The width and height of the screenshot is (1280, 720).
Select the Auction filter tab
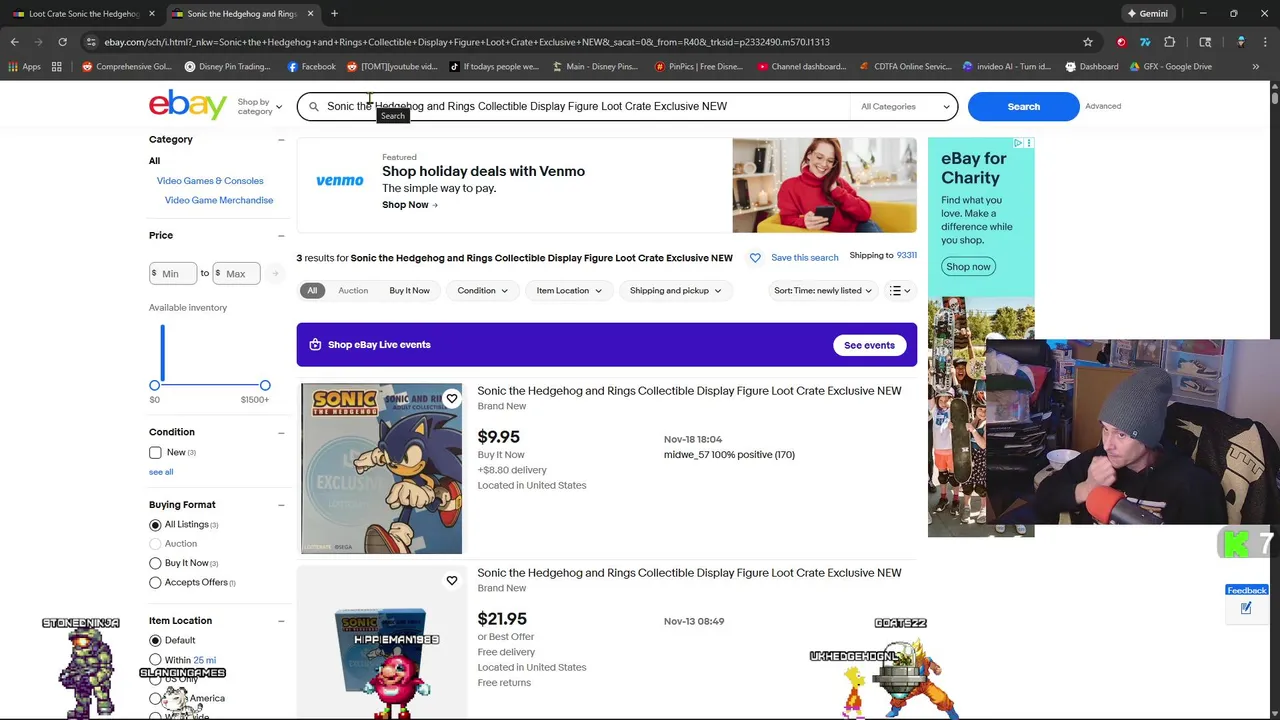pos(353,291)
